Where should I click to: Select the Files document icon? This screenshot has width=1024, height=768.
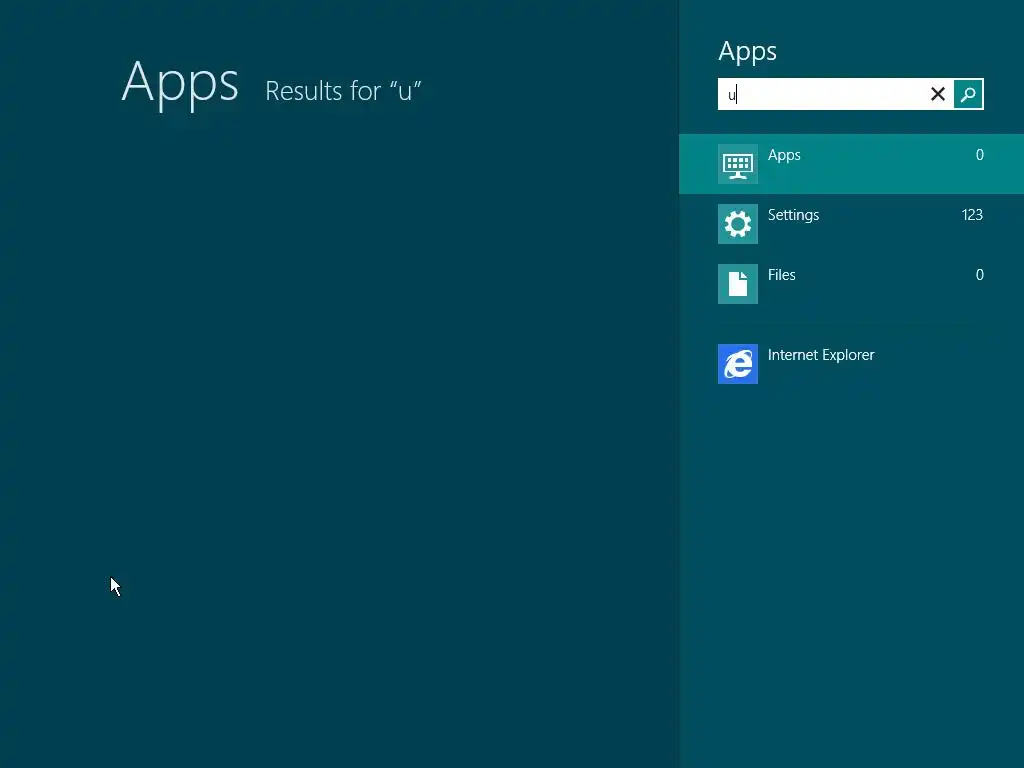pos(738,284)
